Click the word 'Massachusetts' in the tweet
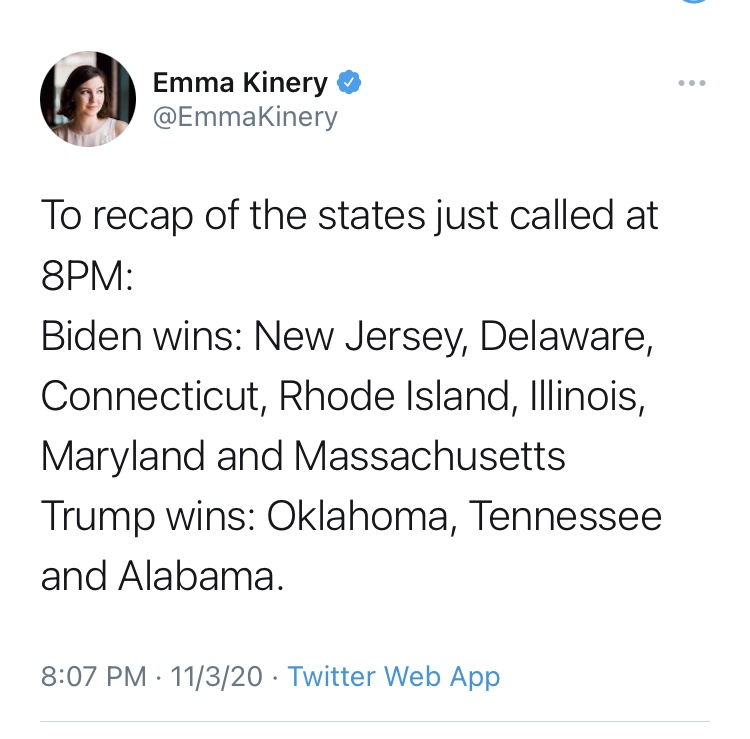This screenshot has height=739, width=750. tap(430, 456)
